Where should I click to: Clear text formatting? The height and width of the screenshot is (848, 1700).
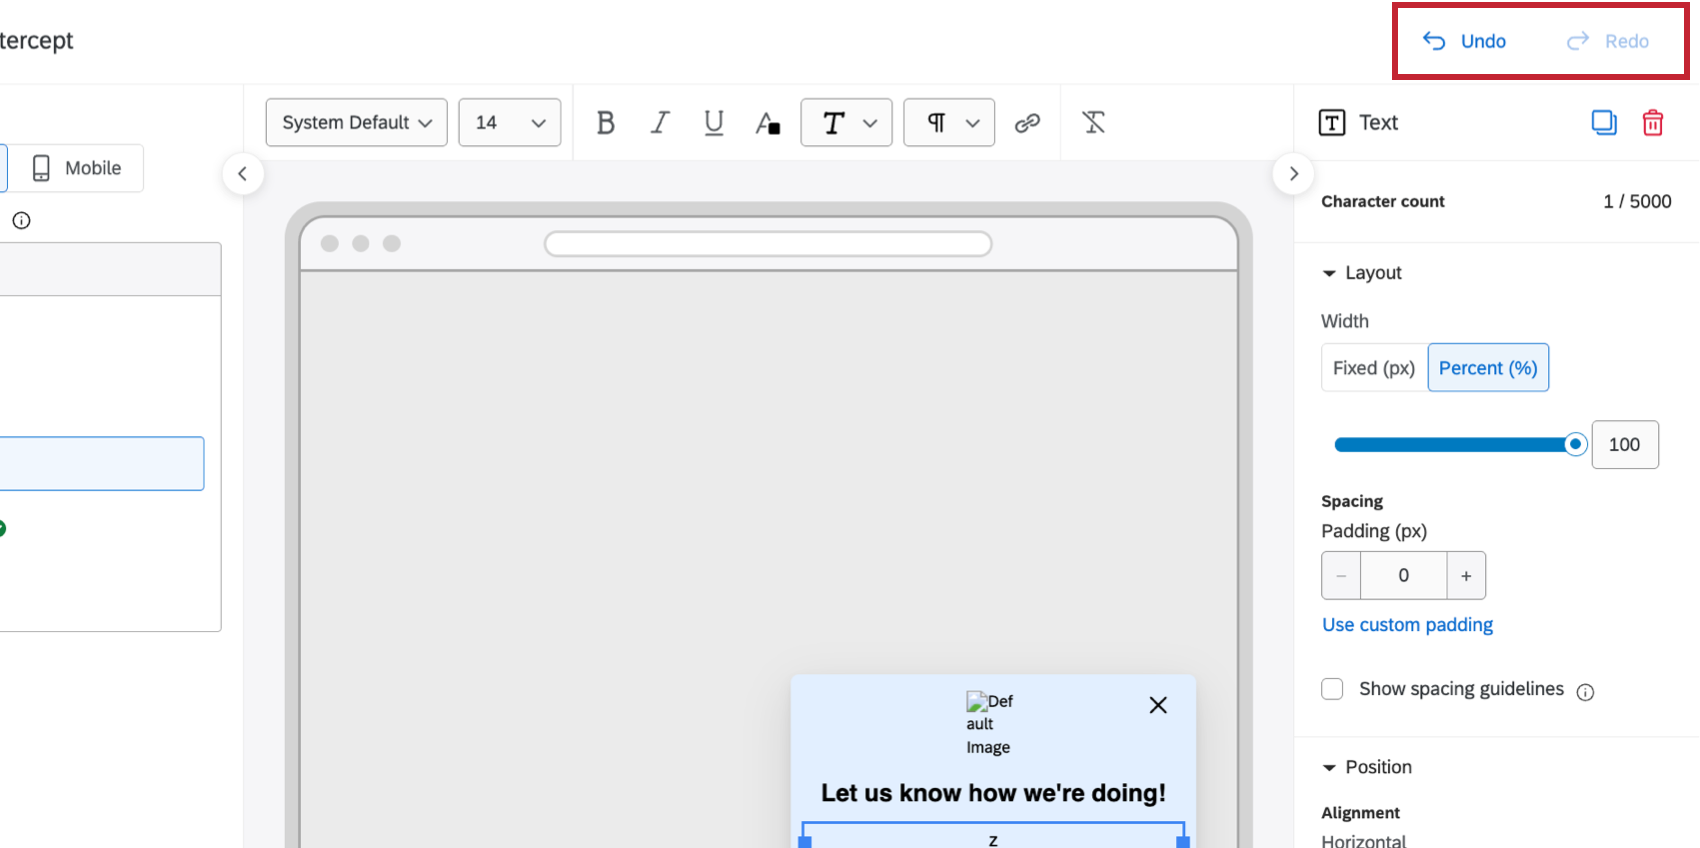(1094, 123)
